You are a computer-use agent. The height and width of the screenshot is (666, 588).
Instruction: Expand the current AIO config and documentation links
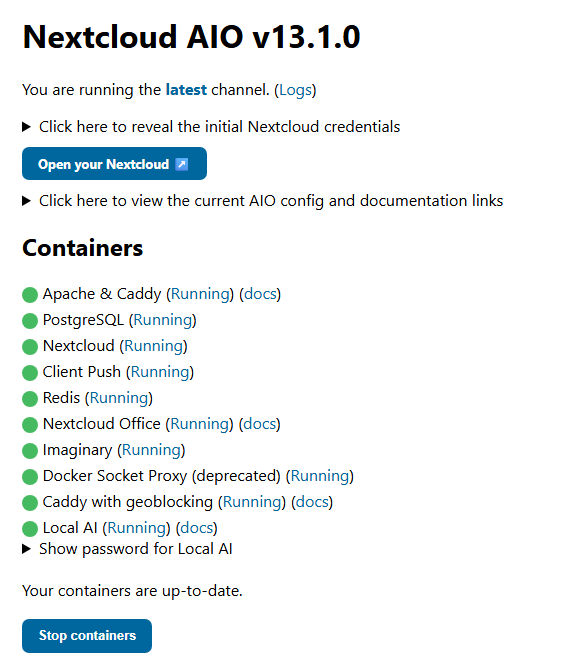tap(263, 200)
